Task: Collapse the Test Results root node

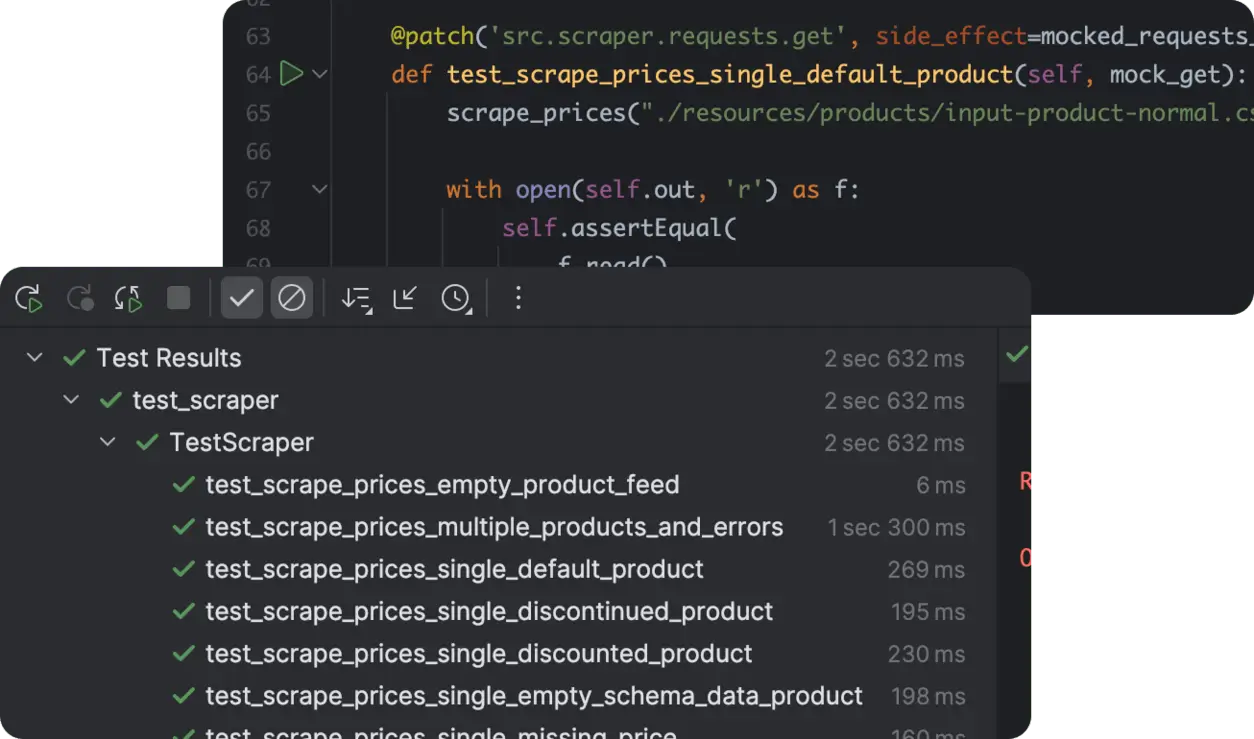Action: tap(33, 357)
